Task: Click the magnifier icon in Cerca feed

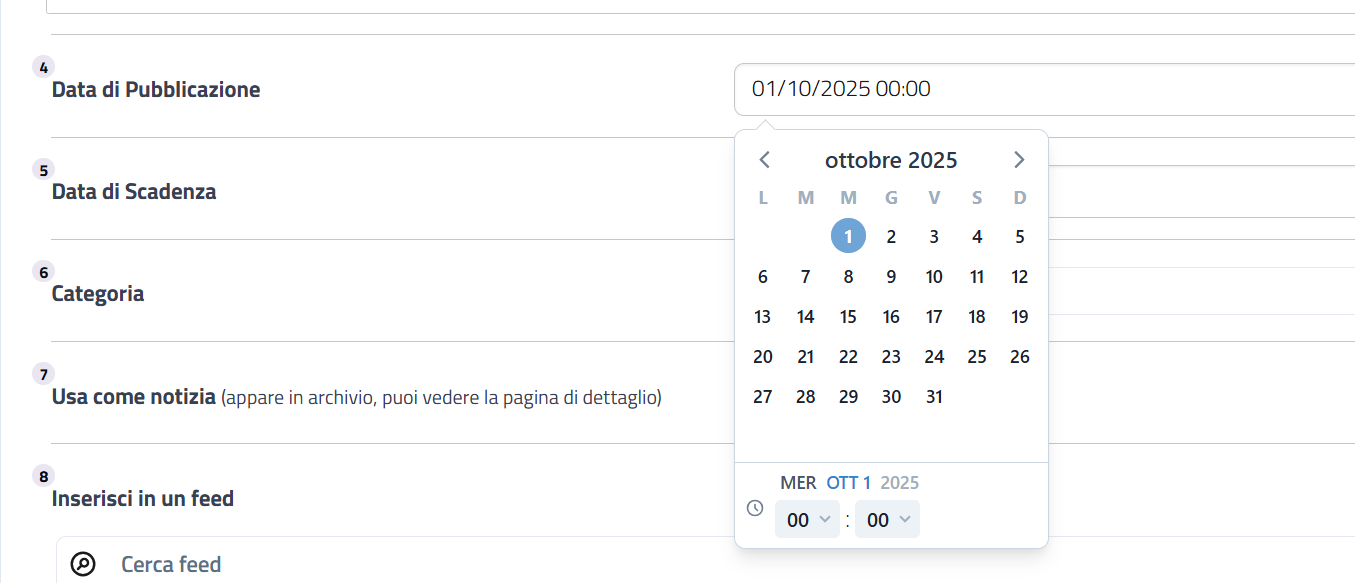Action: tap(84, 565)
